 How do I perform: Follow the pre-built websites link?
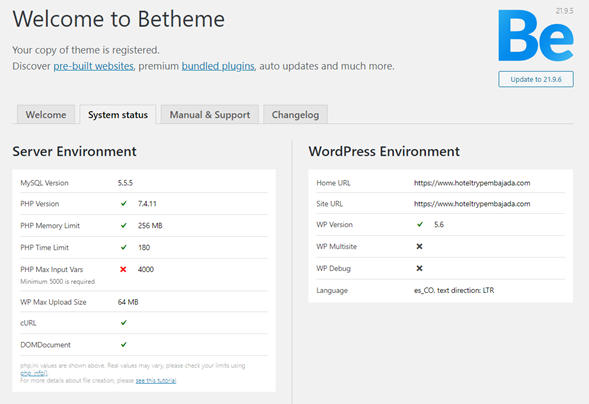(93, 66)
